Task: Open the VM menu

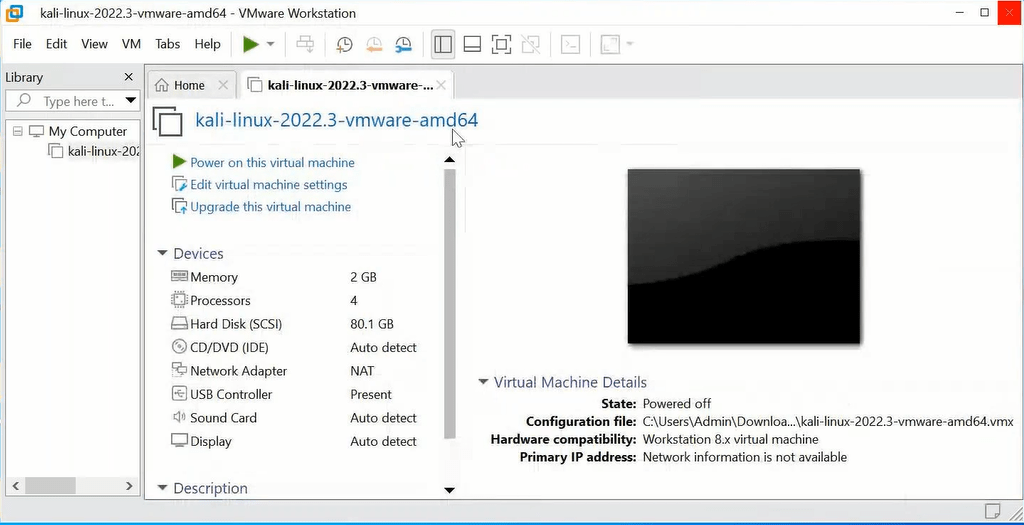Action: pyautogui.click(x=131, y=44)
